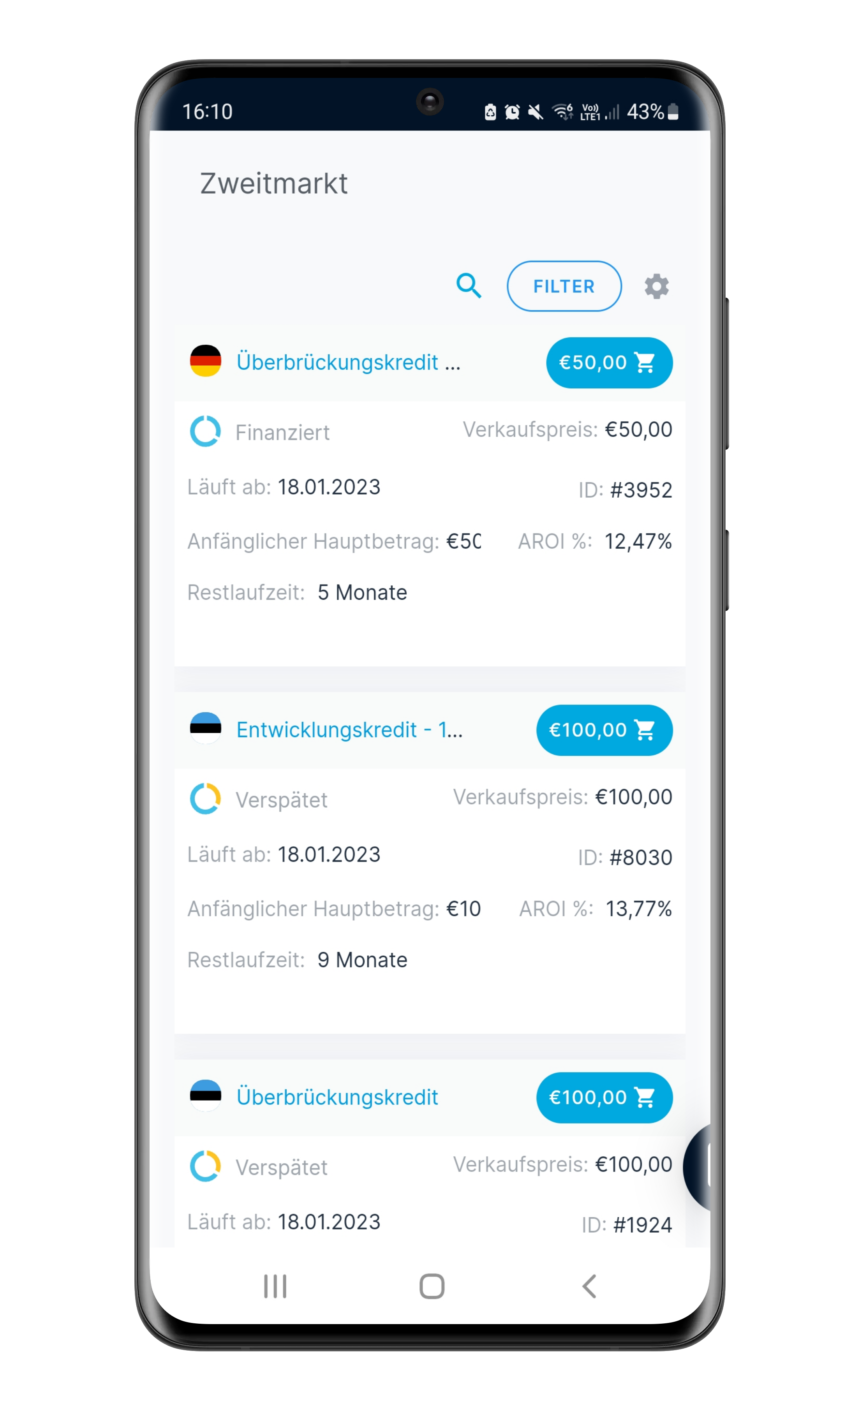Add the €100,00 Entwicklungskredit to the cart
Screen dimensions: 860x1402
[x=604, y=730]
